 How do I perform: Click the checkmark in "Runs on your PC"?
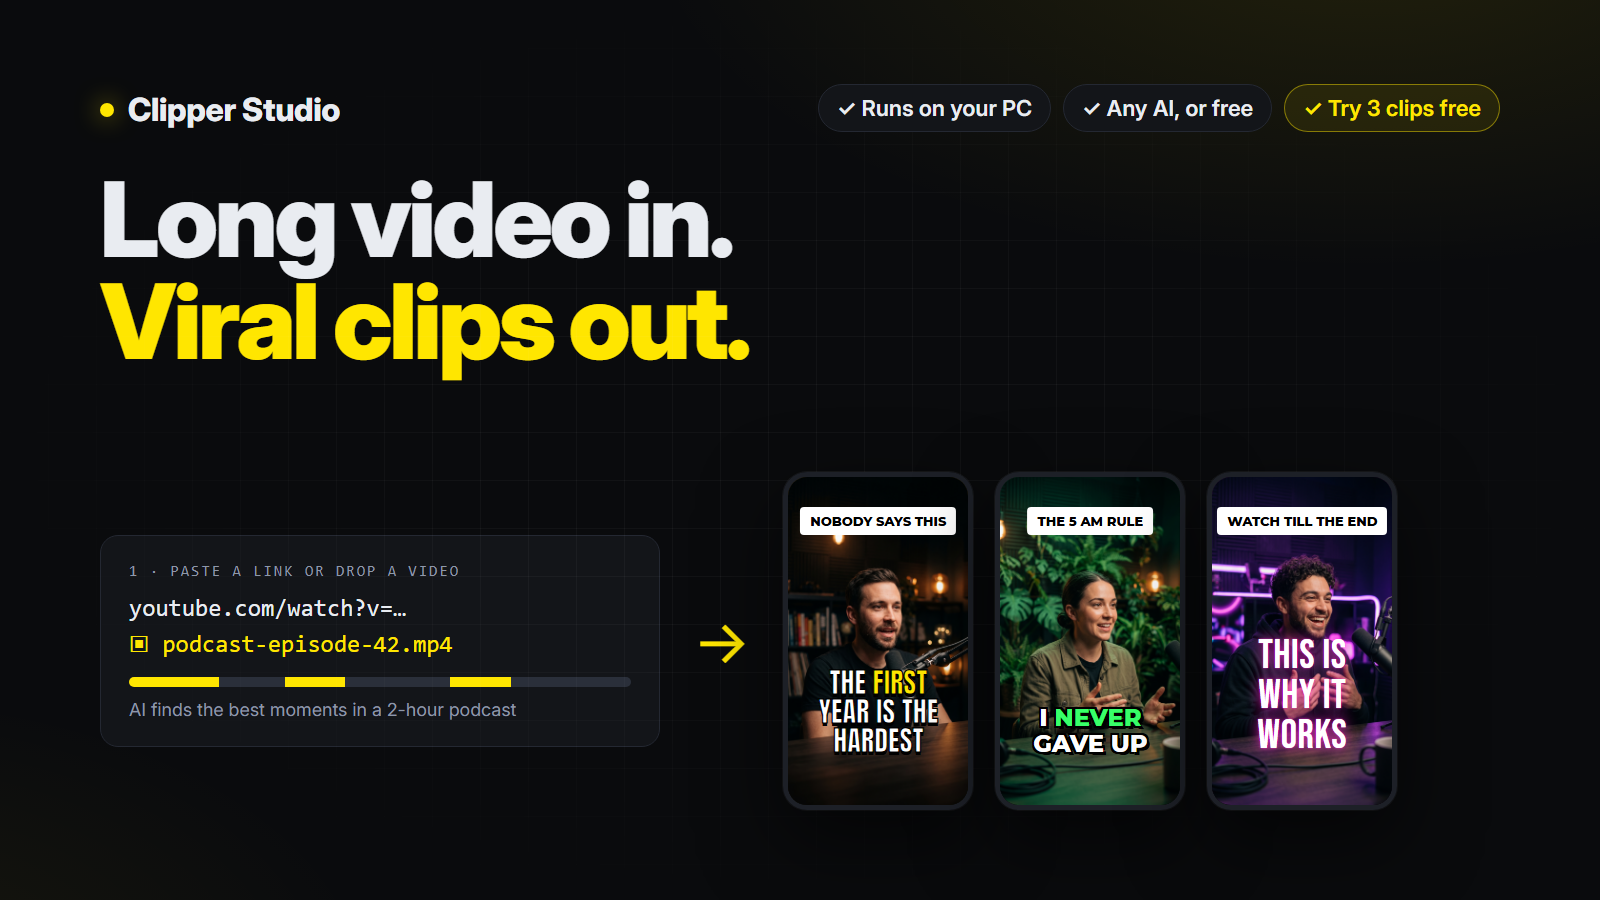pyautogui.click(x=846, y=109)
